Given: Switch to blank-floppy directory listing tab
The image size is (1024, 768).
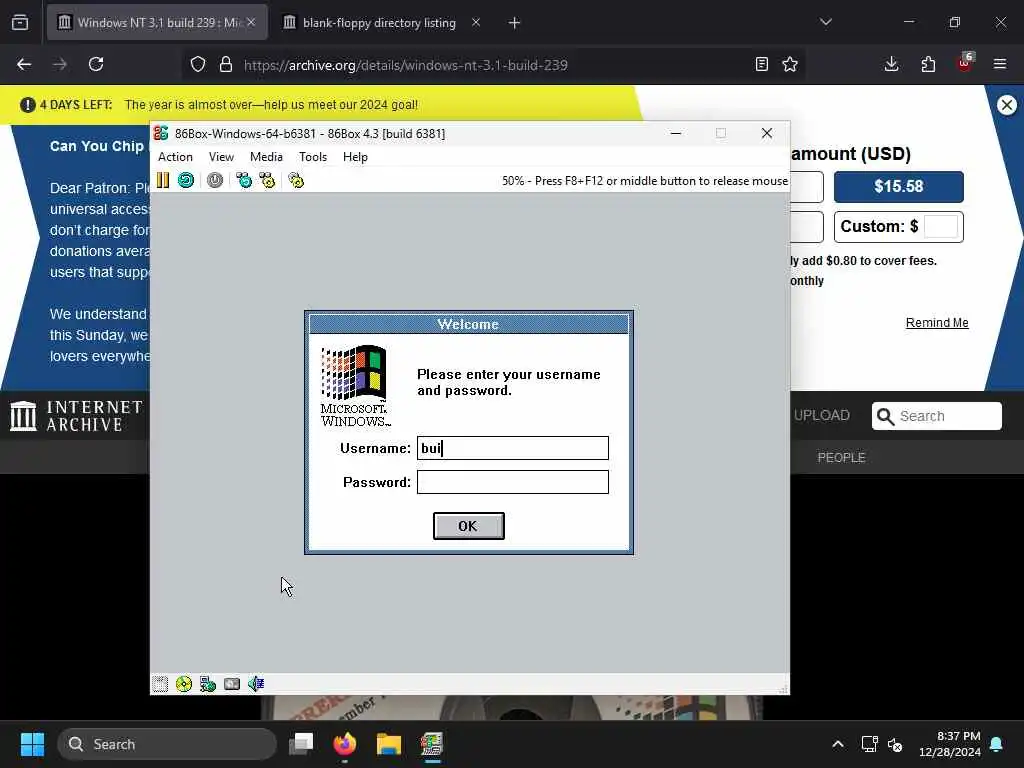Looking at the screenshot, I should point(379,23).
